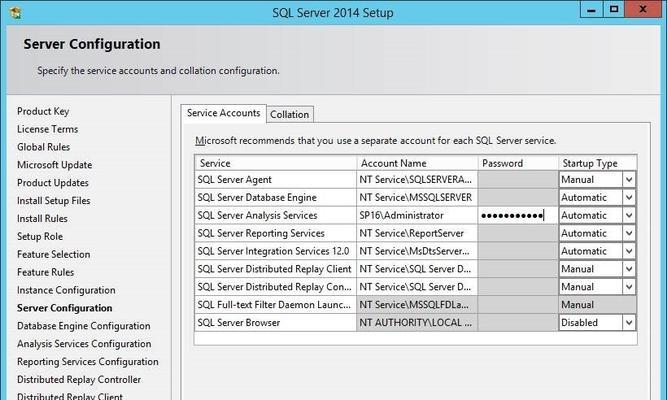
Task: Click the Distributed Replay Controller step
Action: [79, 379]
